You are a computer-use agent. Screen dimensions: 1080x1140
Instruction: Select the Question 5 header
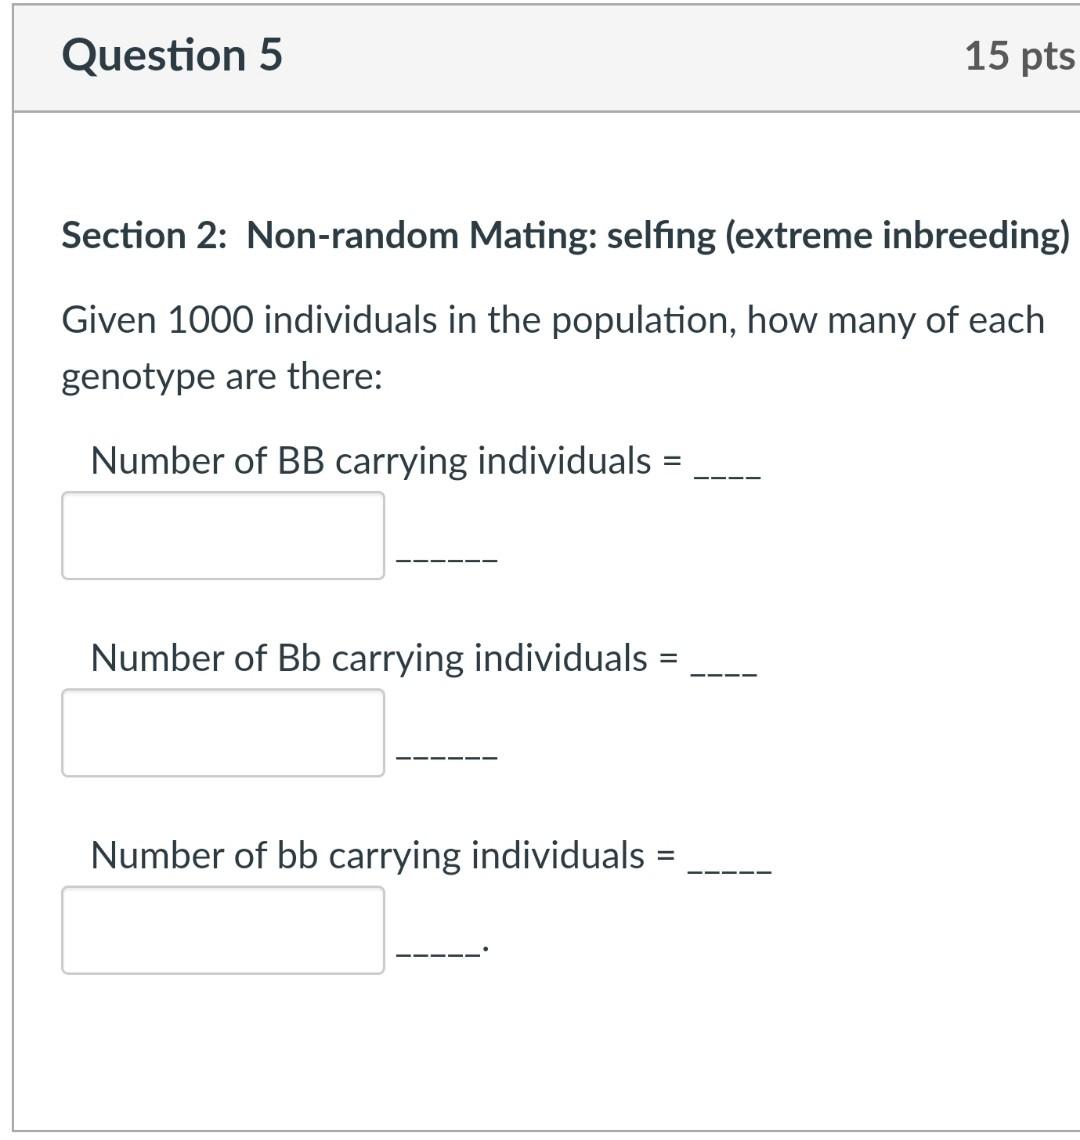(170, 55)
